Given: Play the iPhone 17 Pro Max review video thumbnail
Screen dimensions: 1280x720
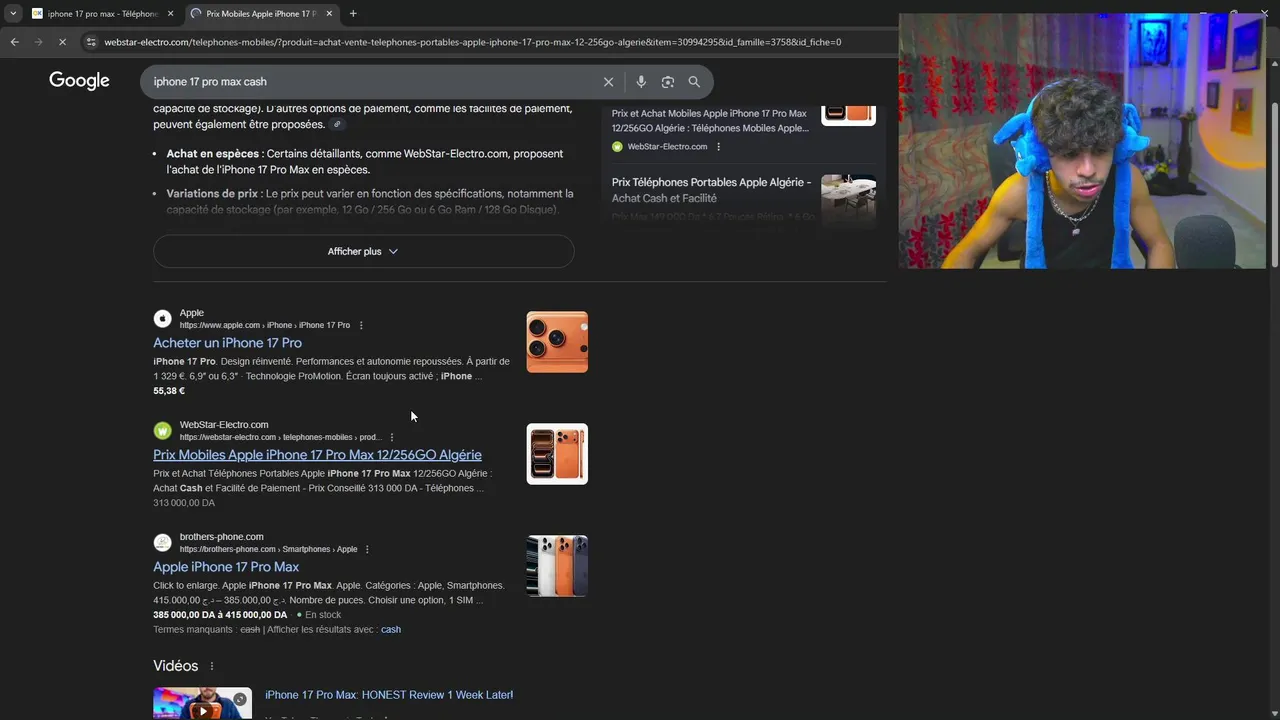Looking at the screenshot, I should [x=202, y=703].
